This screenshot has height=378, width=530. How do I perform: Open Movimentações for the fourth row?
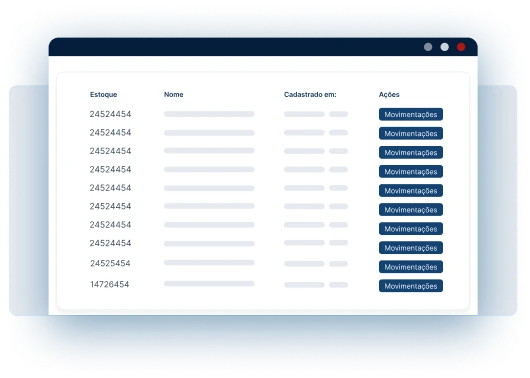tap(411, 171)
